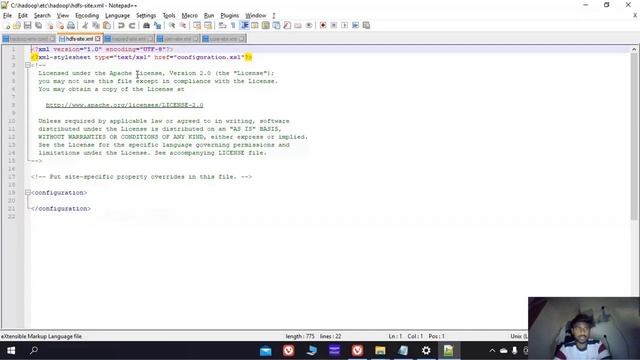Screen dimensions: 640x360
Task: Click the save recorded macro icon
Action: pos(366,25)
